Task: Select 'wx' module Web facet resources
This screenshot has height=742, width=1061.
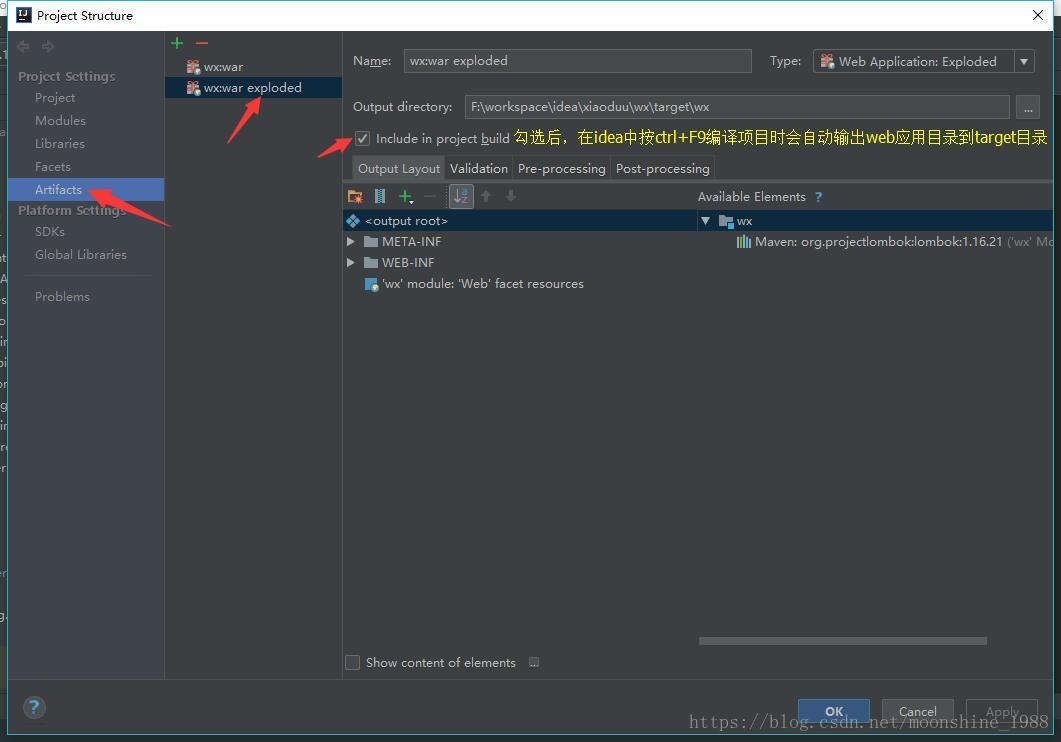Action: pyautogui.click(x=474, y=284)
